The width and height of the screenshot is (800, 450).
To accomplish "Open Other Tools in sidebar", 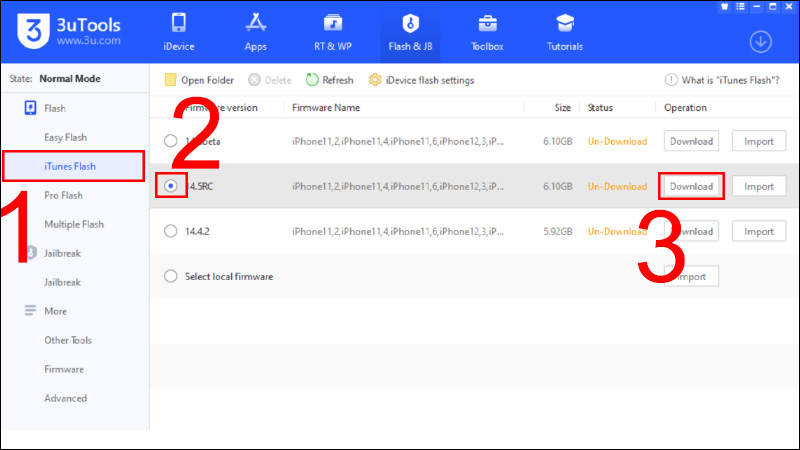I will pyautogui.click(x=68, y=340).
